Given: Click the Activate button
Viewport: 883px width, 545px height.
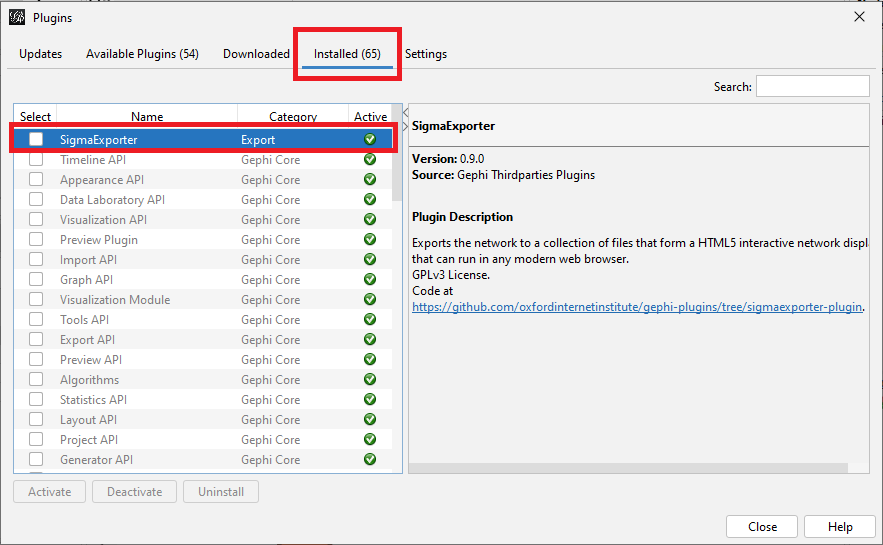Looking at the screenshot, I should 50,492.
